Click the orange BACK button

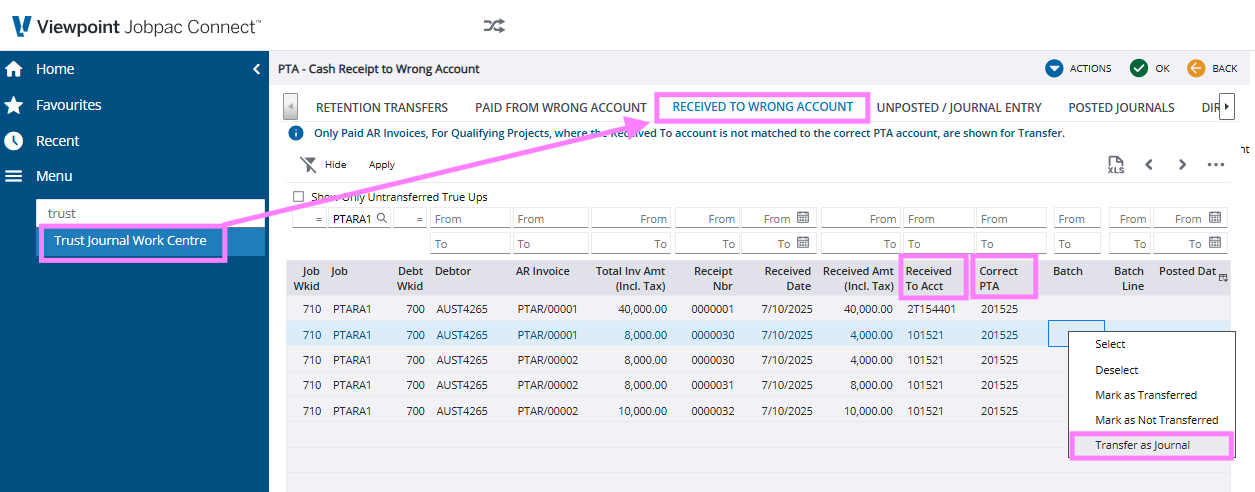click(x=1213, y=68)
